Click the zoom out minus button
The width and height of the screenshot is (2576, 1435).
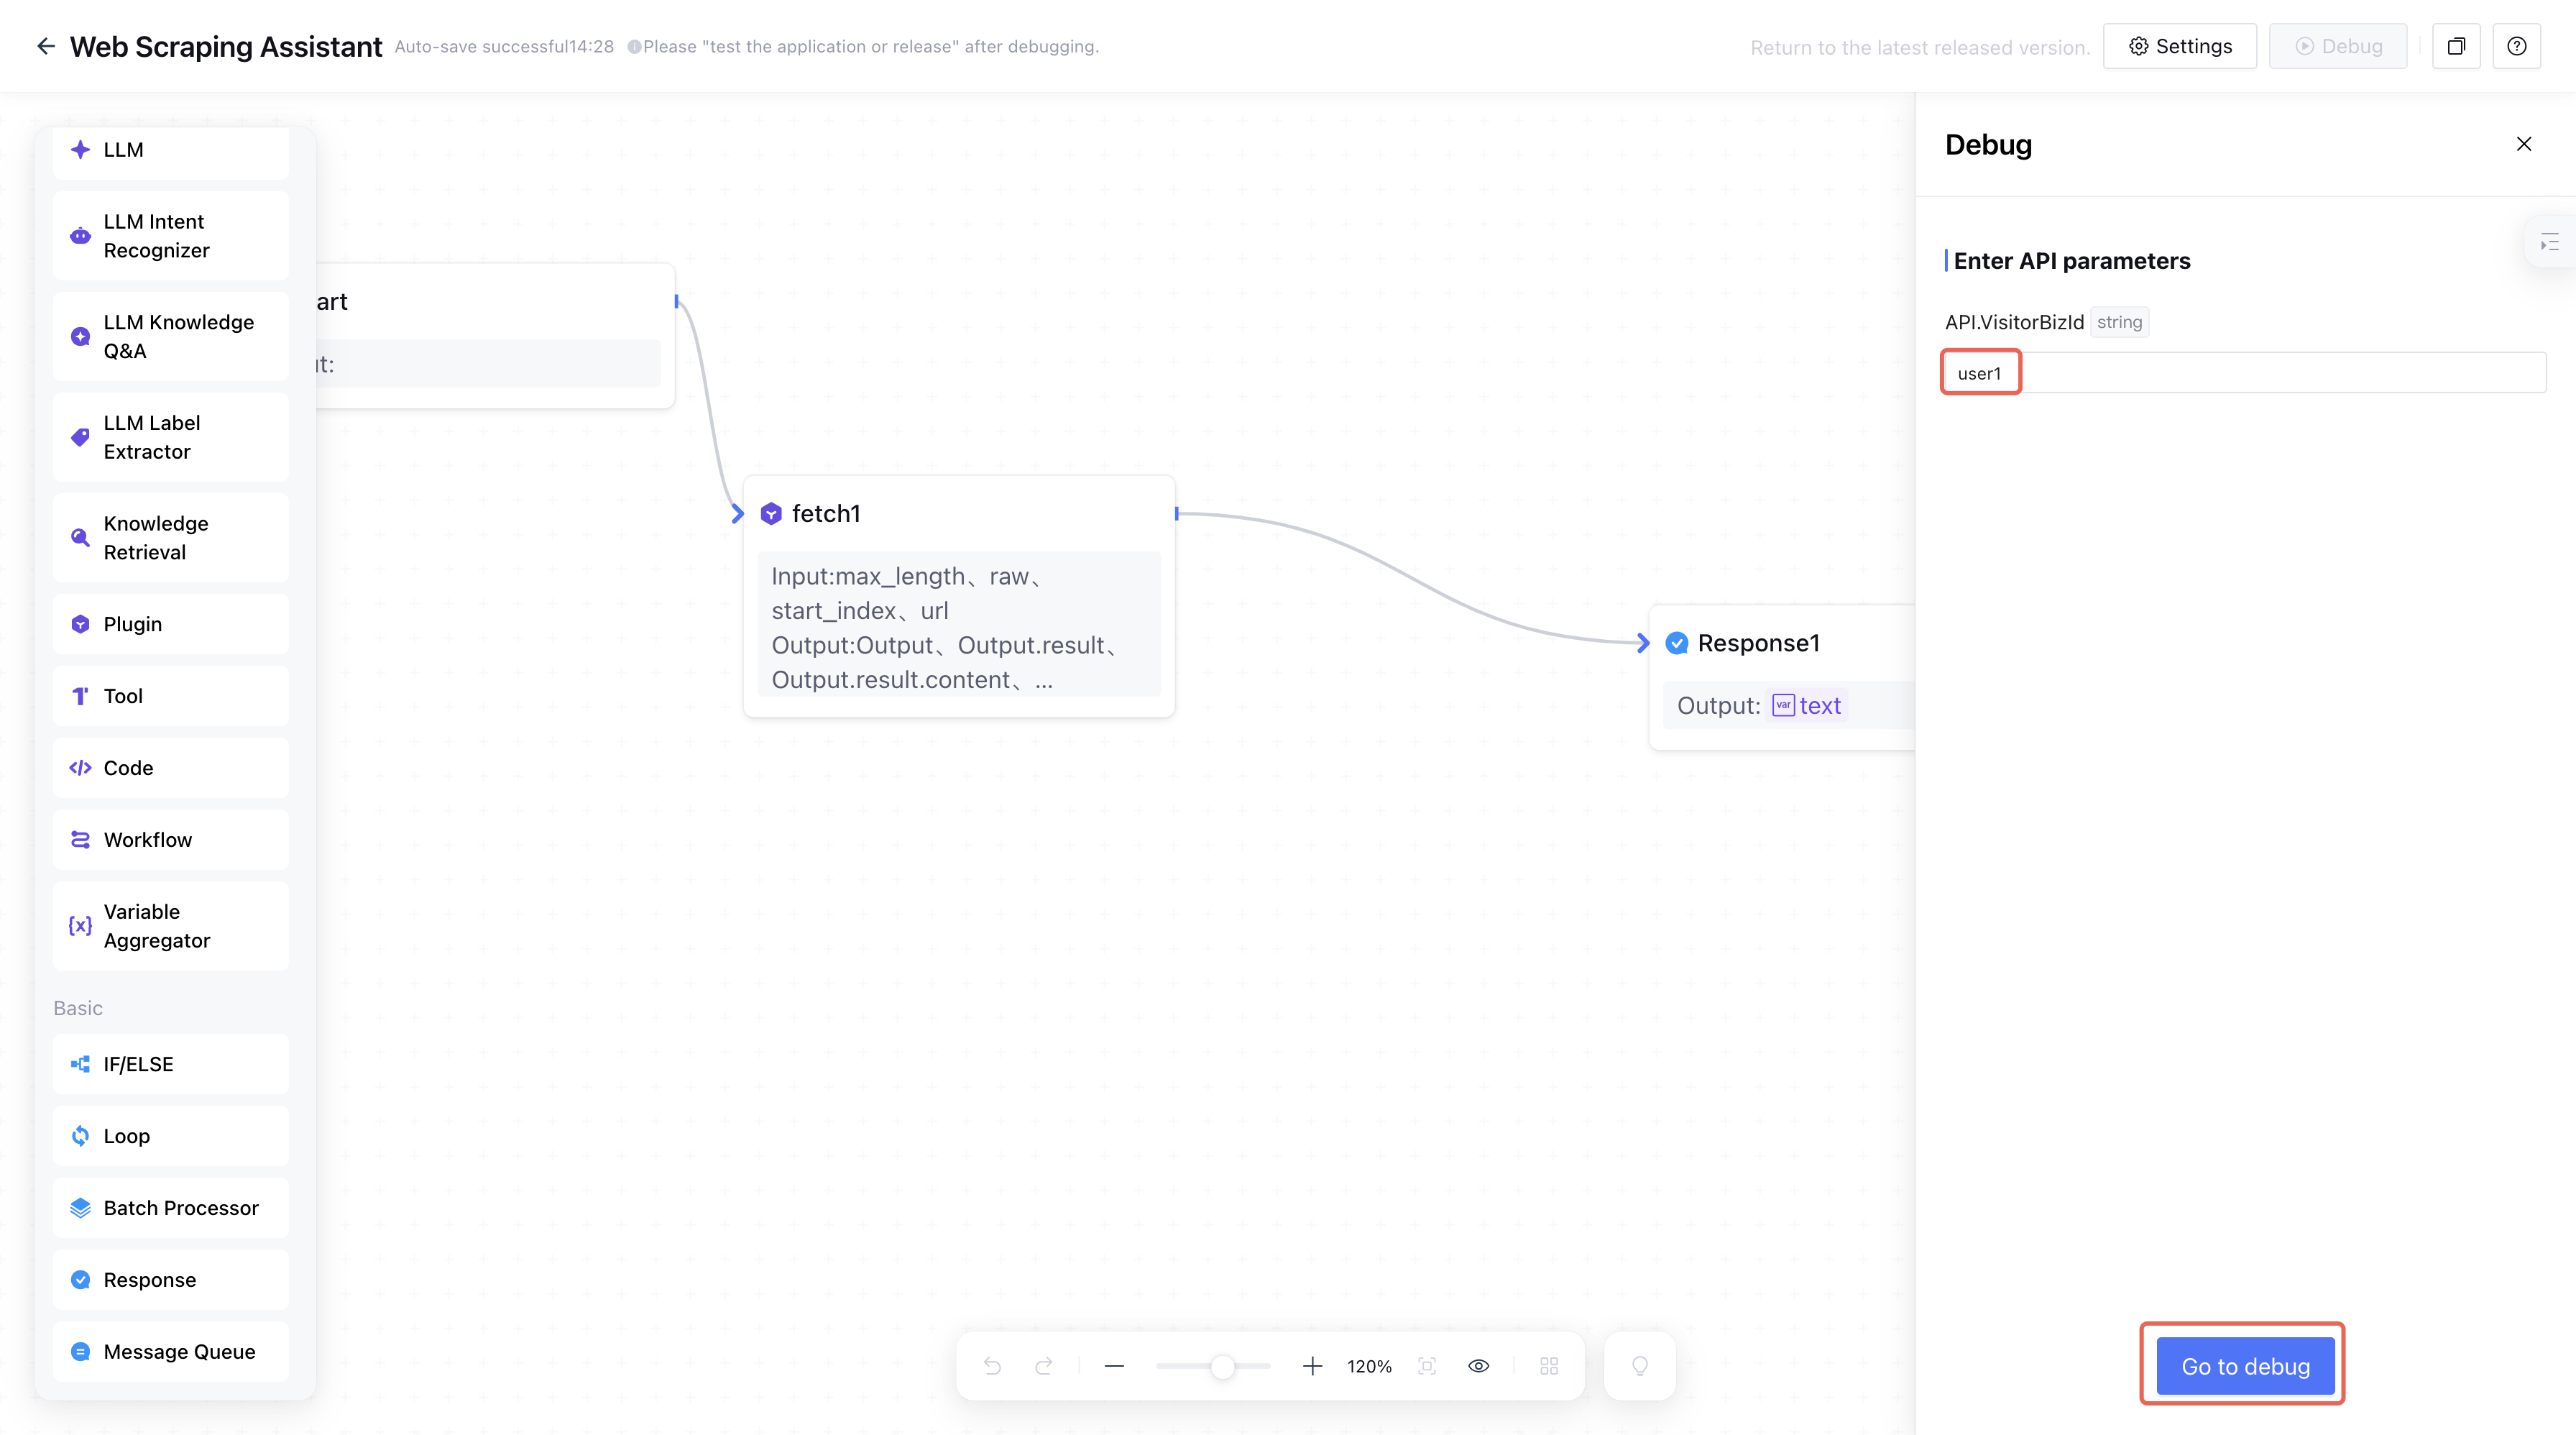[x=1114, y=1366]
